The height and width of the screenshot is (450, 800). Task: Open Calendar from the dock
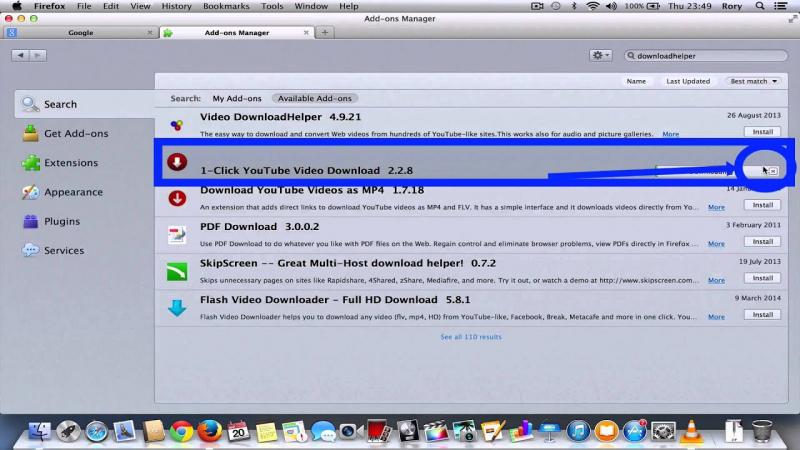(x=238, y=432)
